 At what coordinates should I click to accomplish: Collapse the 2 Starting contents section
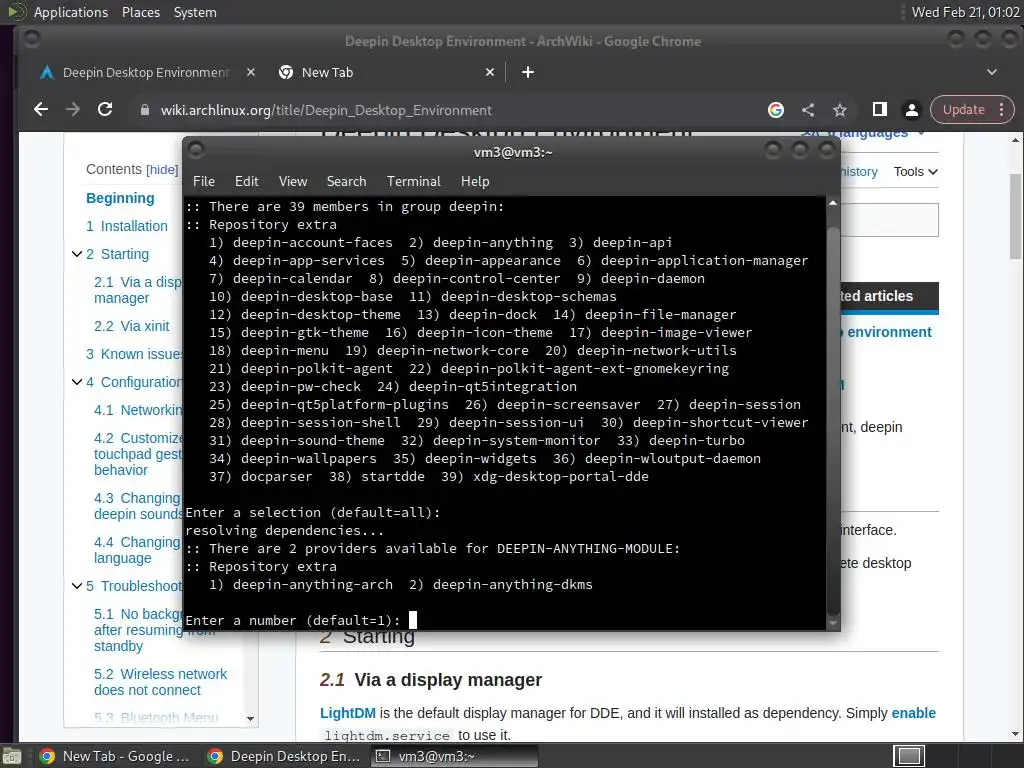tap(76, 254)
